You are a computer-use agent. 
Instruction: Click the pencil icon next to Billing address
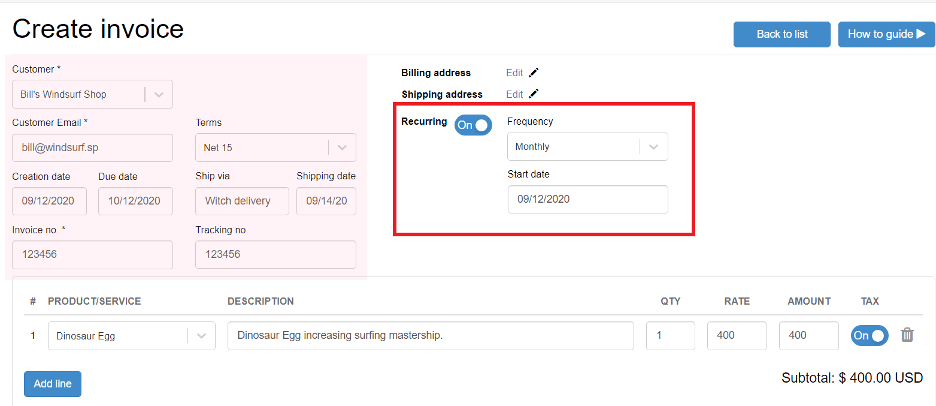click(x=534, y=73)
